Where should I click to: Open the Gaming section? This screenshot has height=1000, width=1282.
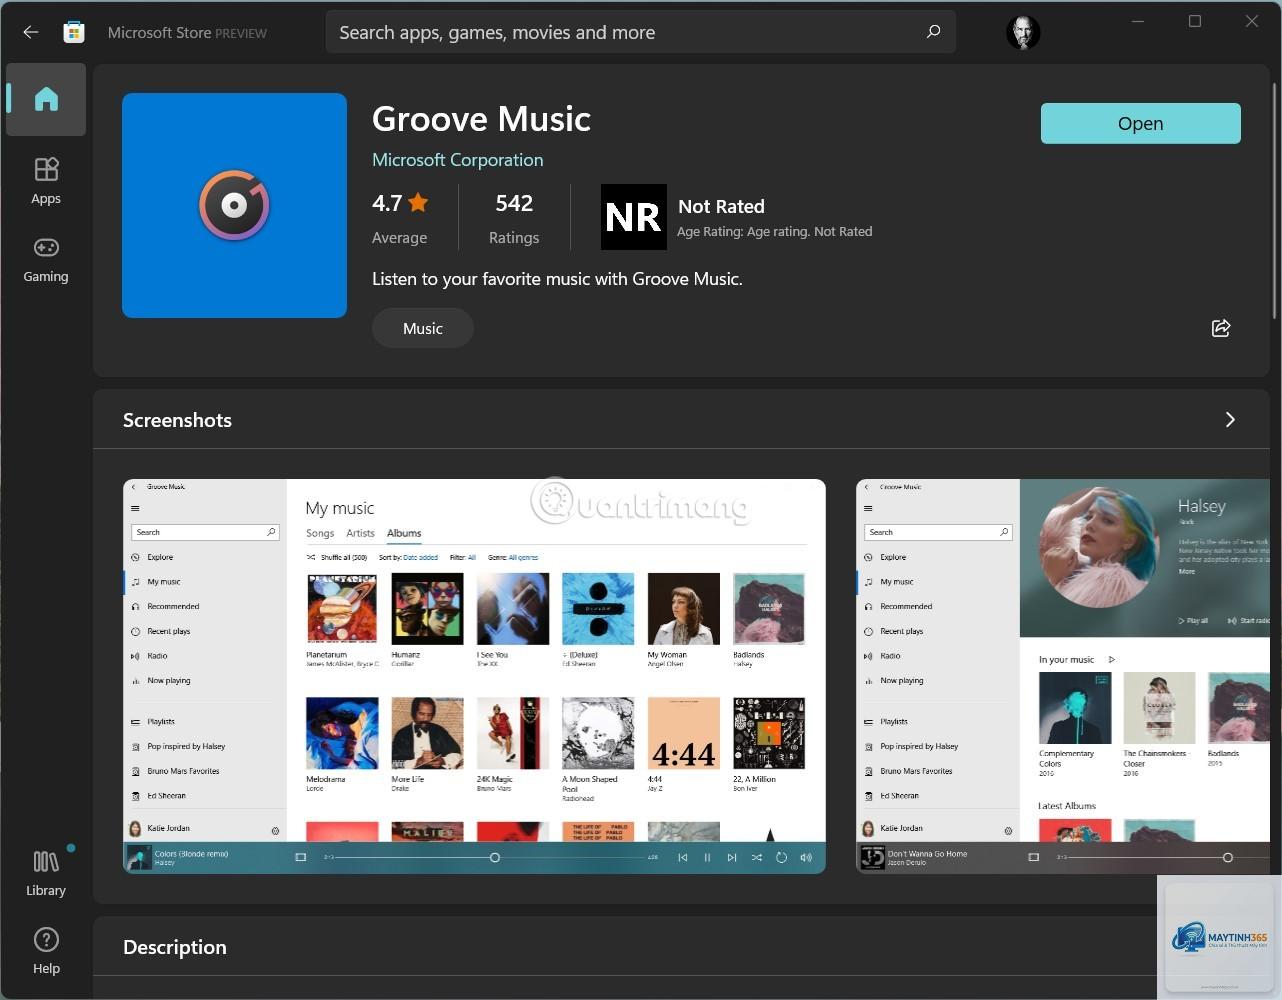point(46,259)
